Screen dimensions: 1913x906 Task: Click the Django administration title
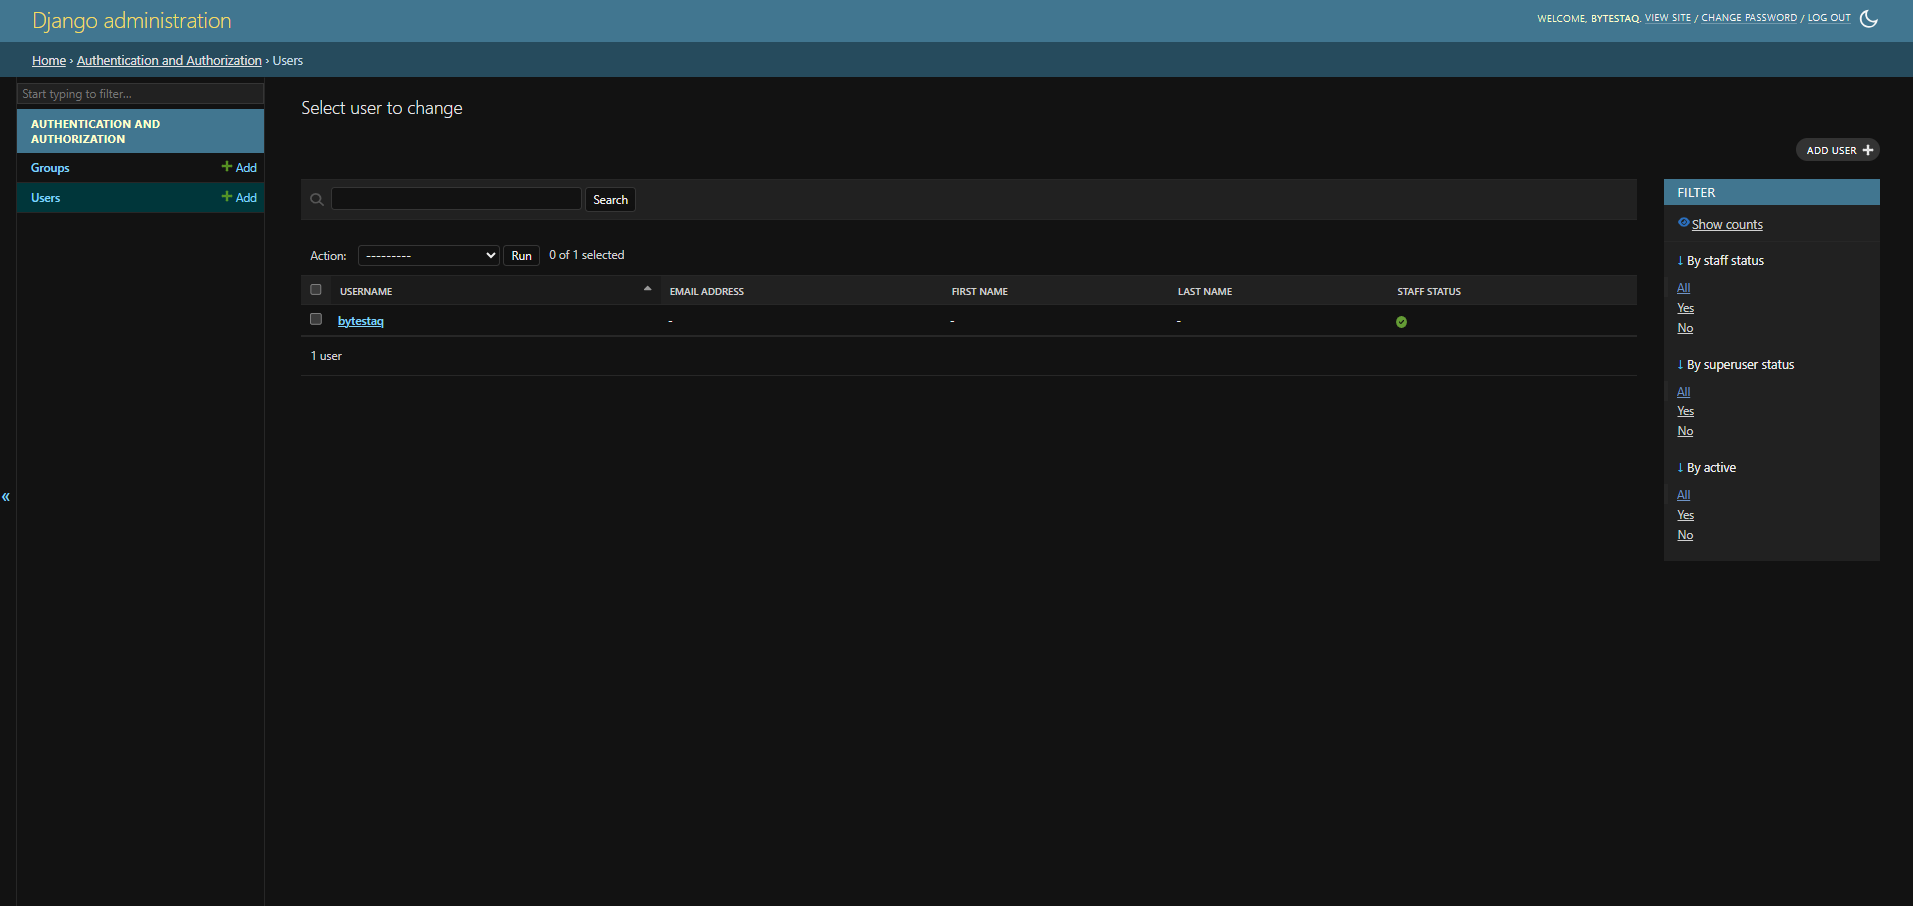132,21
